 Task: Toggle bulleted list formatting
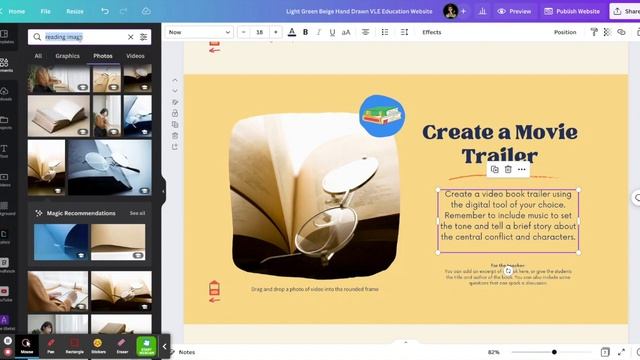click(384, 32)
